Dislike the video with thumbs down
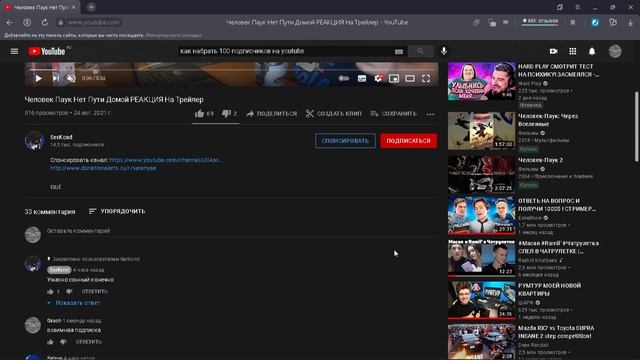The height and width of the screenshot is (360, 640). [x=229, y=114]
